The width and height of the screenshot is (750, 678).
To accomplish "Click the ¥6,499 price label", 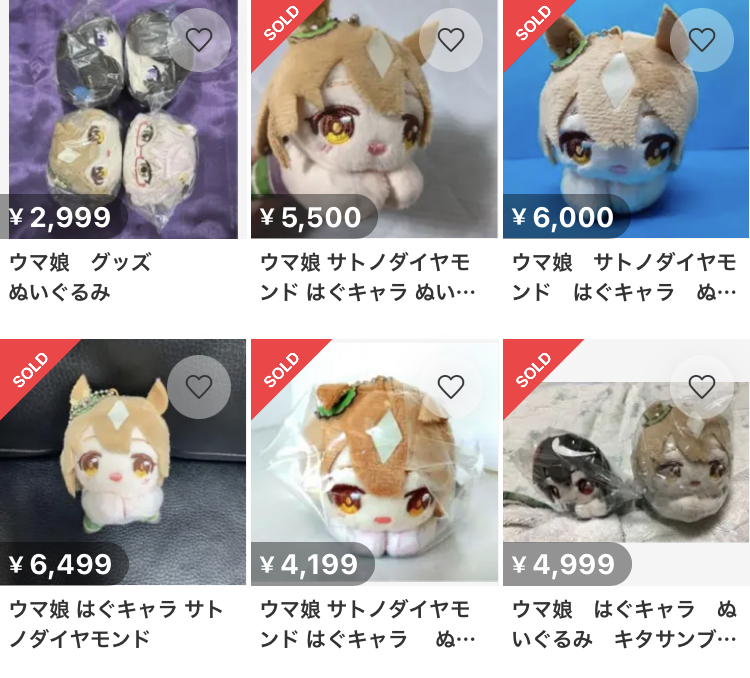I will pyautogui.click(x=61, y=564).
